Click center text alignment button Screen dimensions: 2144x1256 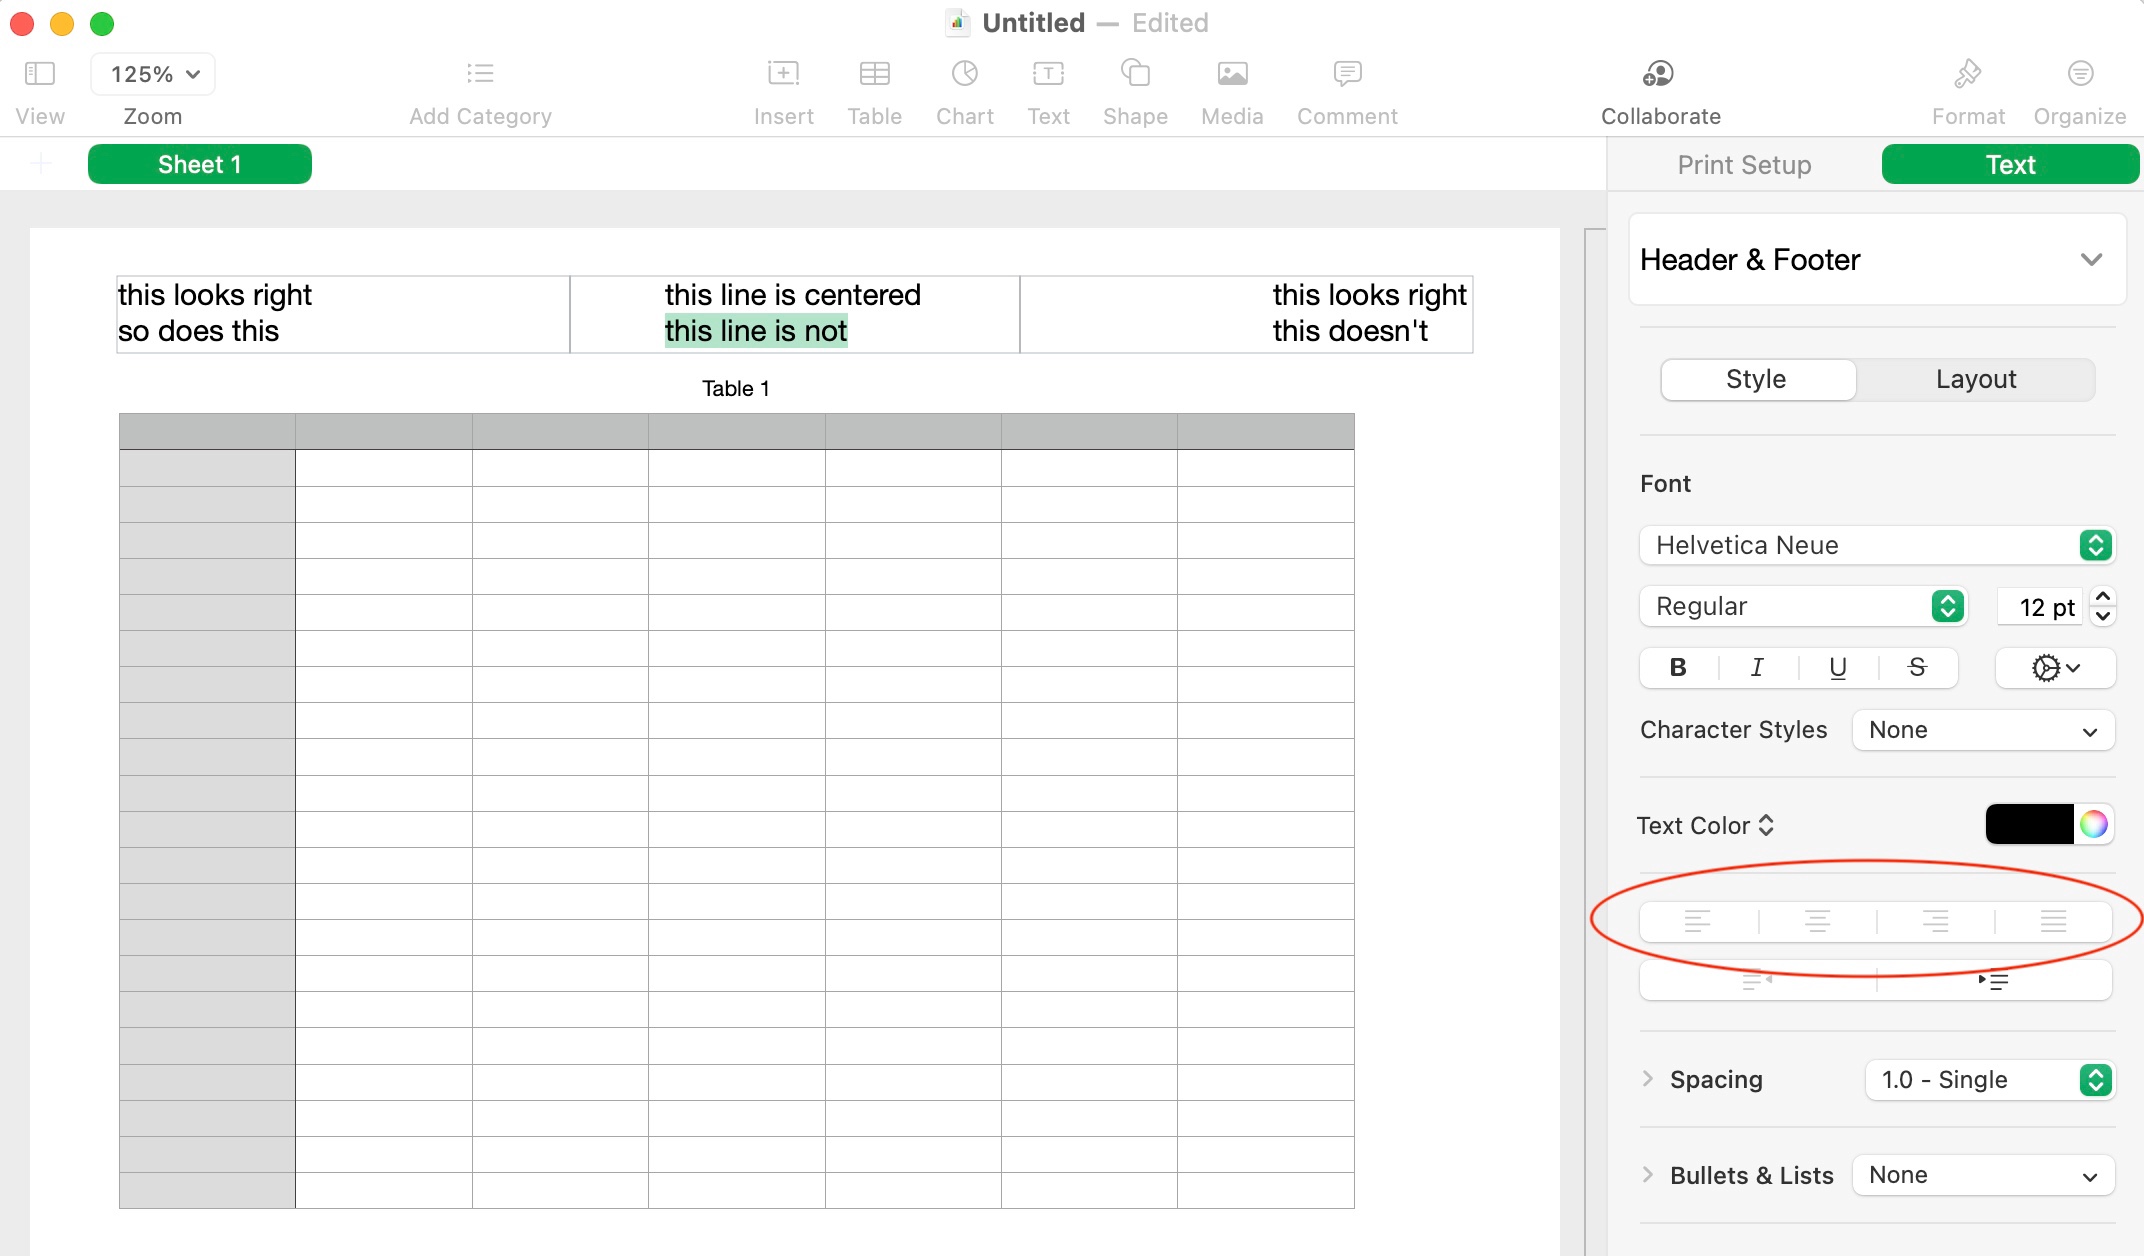1817,921
